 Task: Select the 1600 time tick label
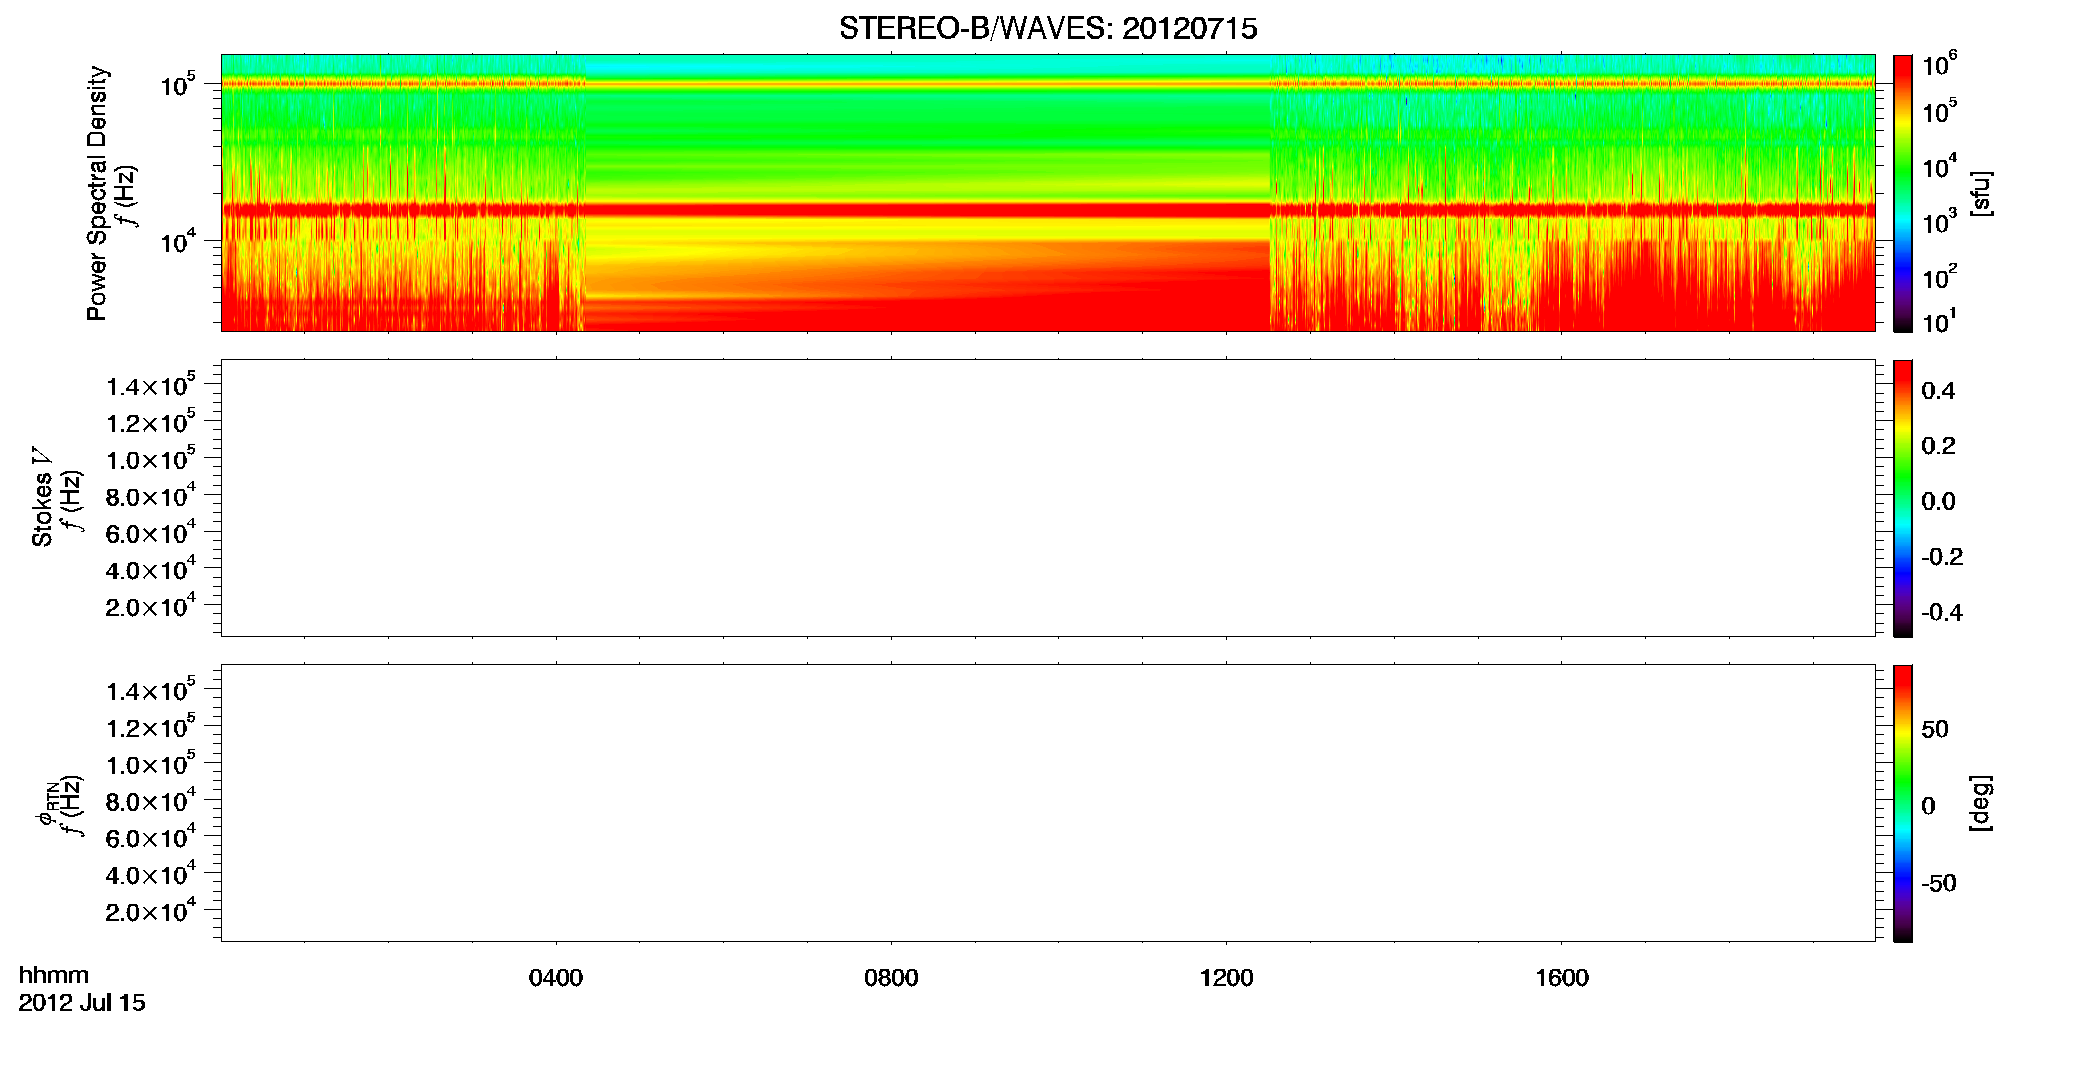(x=1562, y=977)
